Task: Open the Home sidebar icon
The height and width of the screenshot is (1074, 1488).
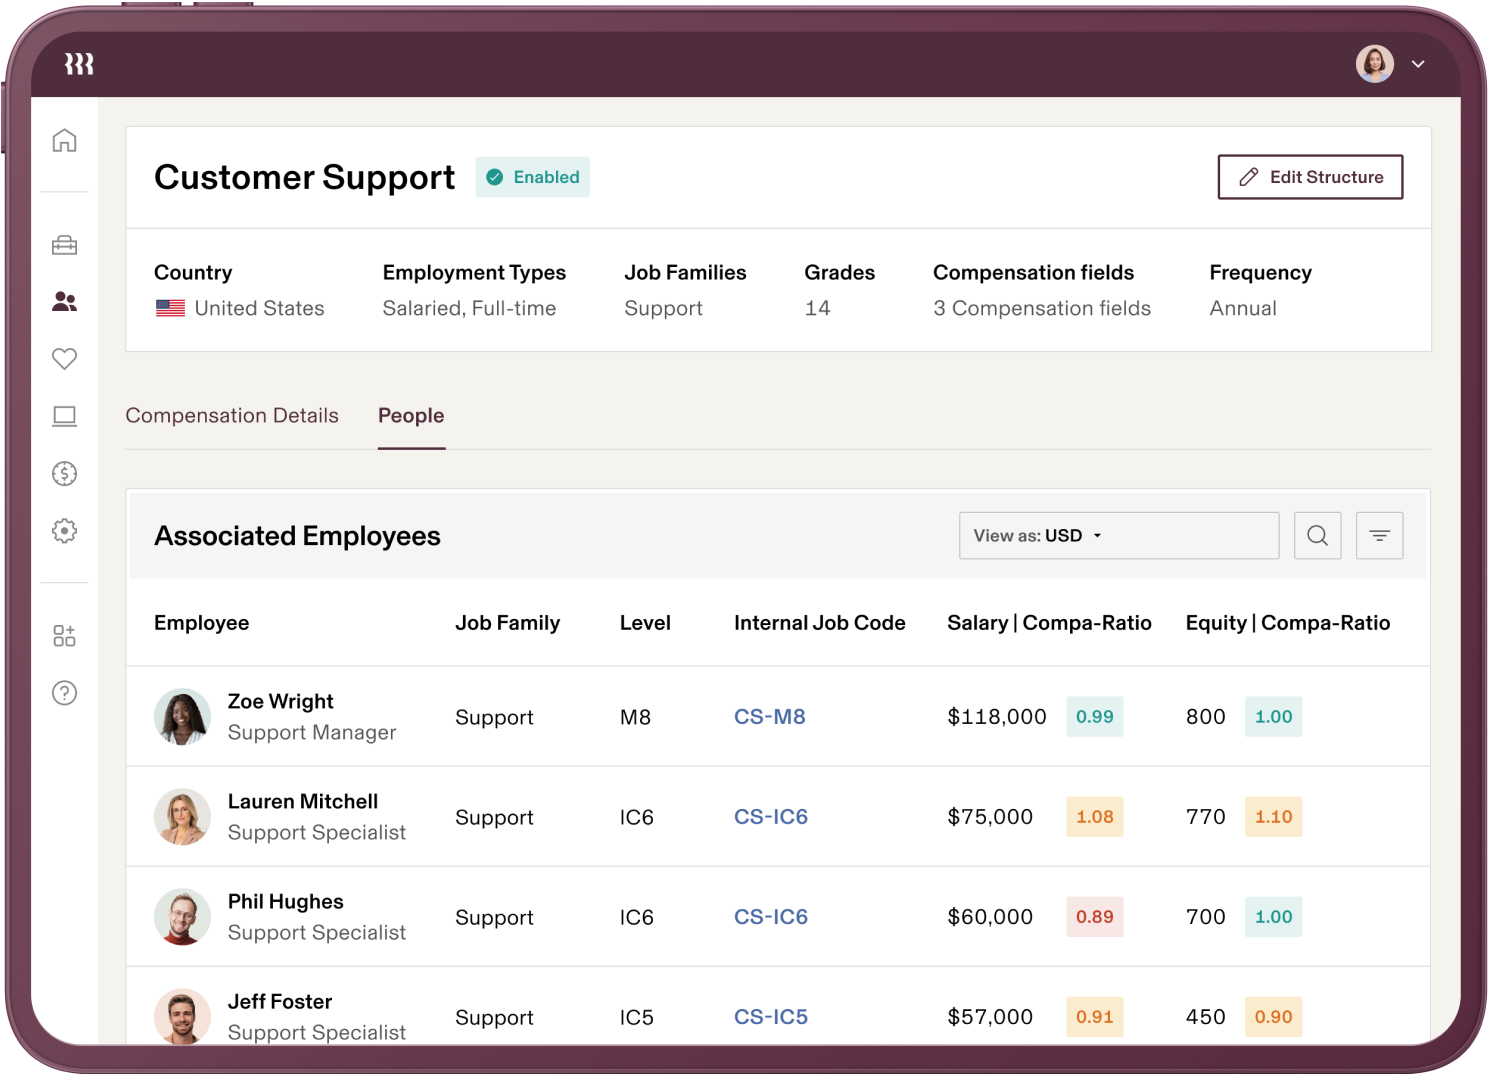Action: pos(64,141)
